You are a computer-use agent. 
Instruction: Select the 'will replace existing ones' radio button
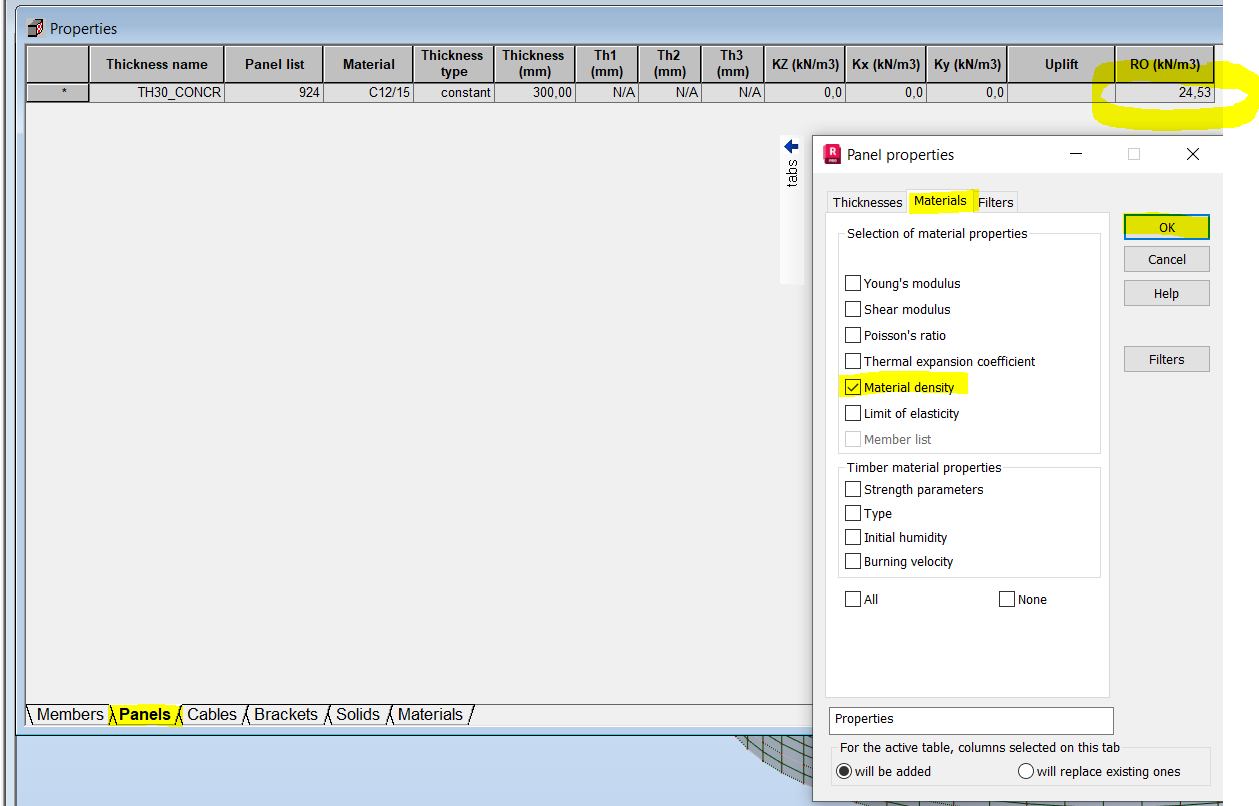coord(1026,771)
